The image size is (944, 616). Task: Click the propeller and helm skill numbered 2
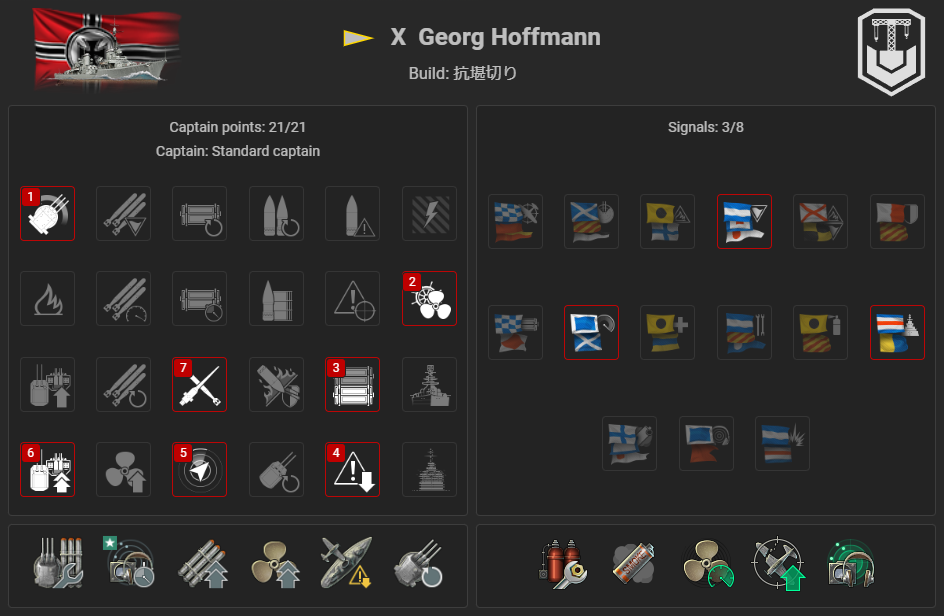tap(429, 299)
